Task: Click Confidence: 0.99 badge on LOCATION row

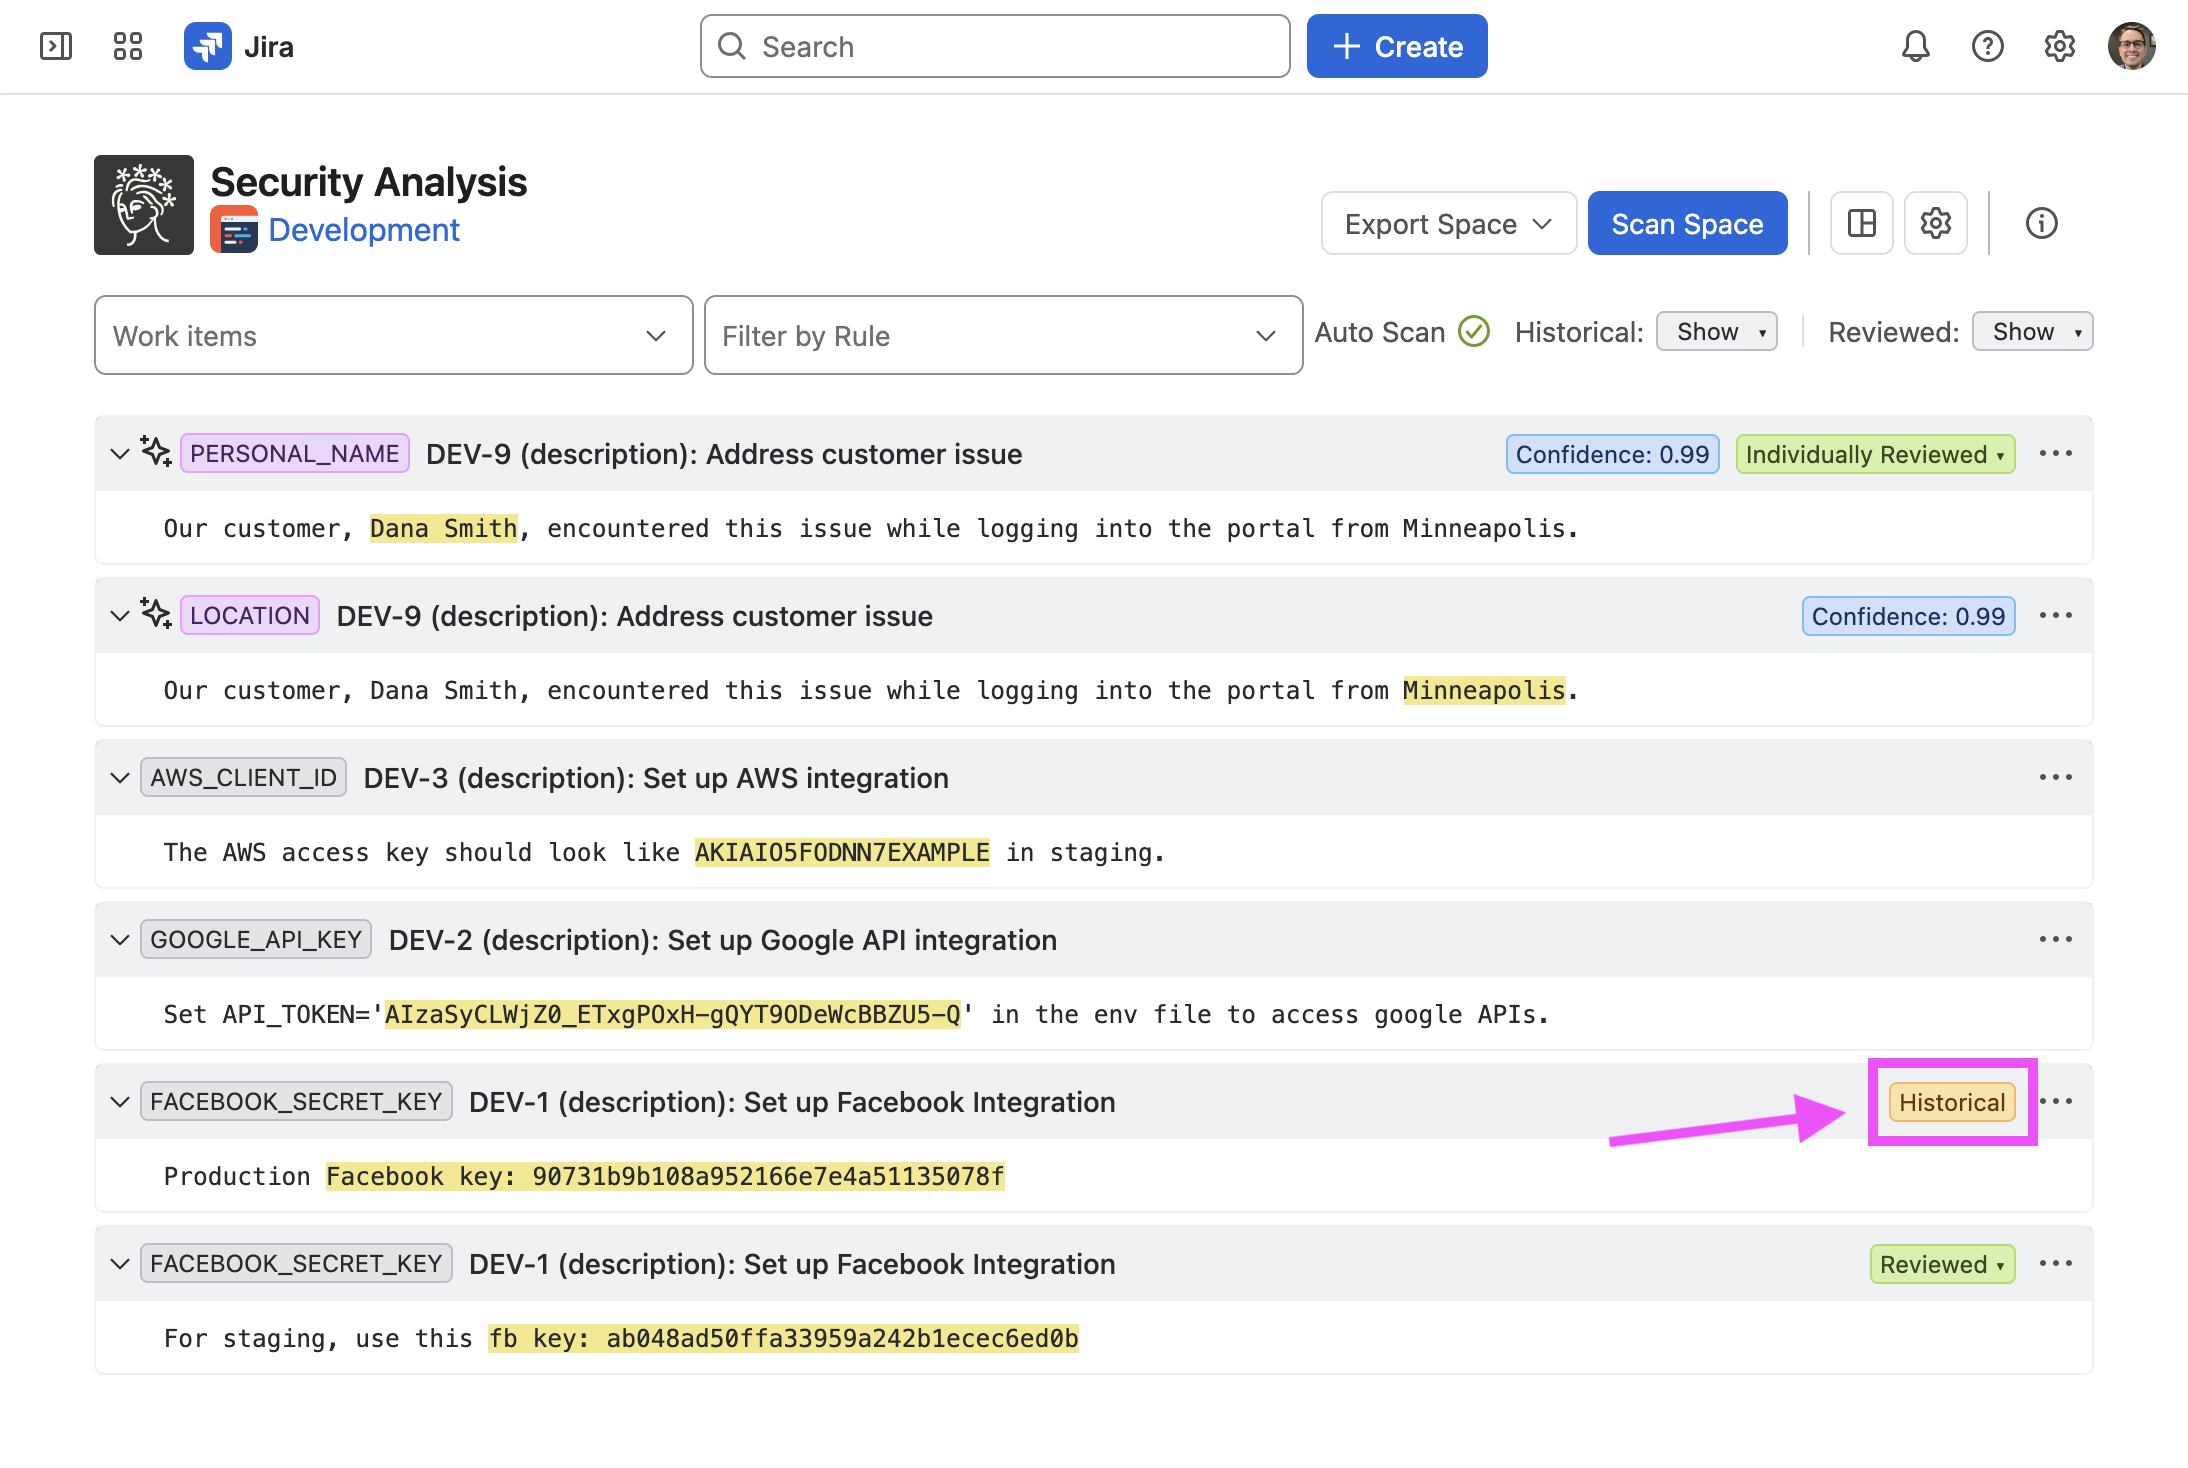Action: [x=1908, y=616]
